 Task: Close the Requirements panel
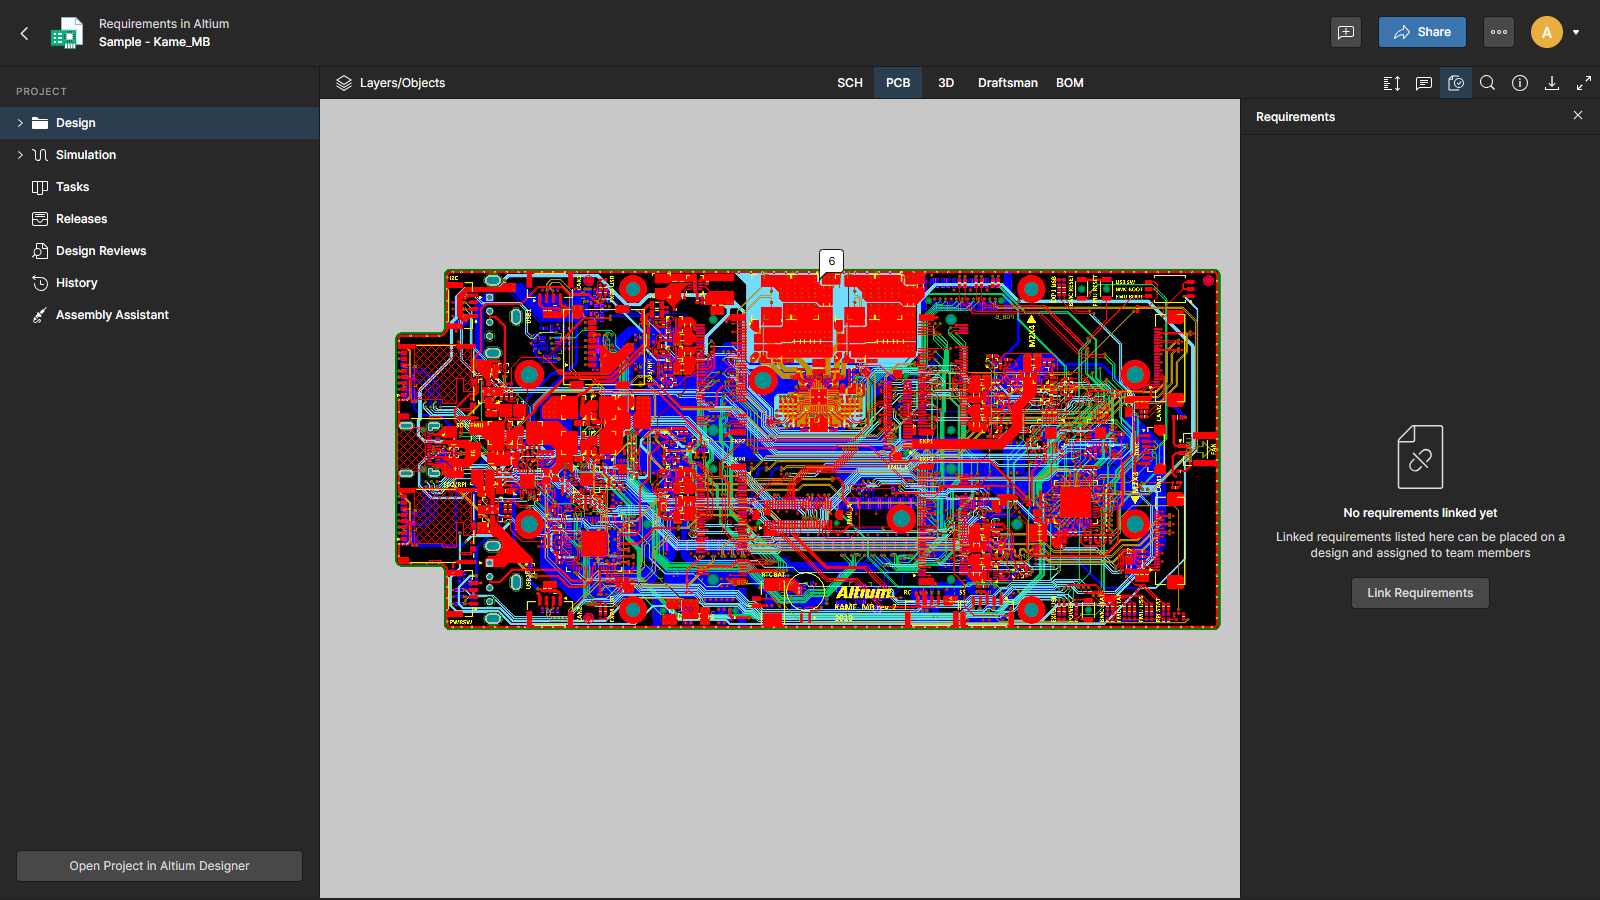(x=1577, y=116)
